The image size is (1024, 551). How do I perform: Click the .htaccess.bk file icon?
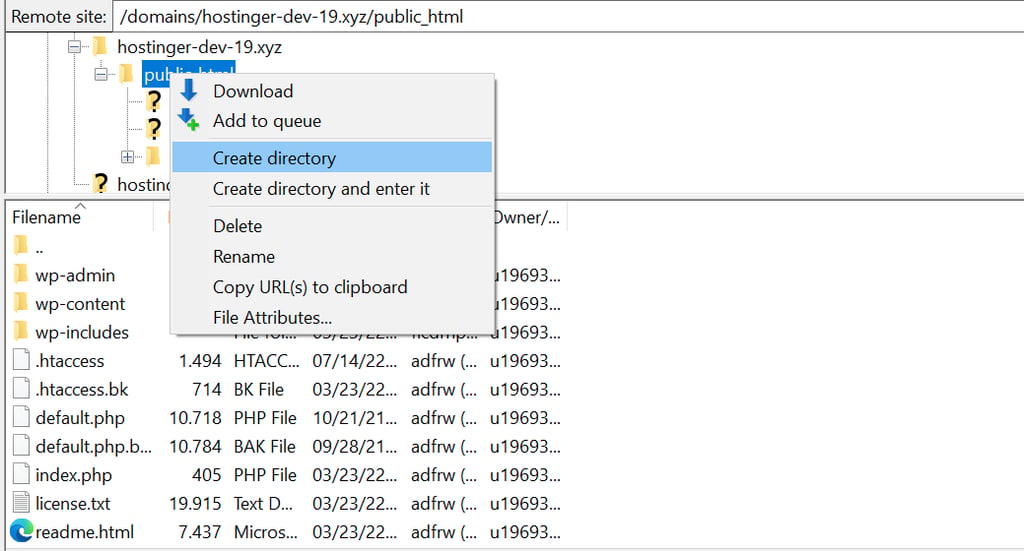click(22, 388)
